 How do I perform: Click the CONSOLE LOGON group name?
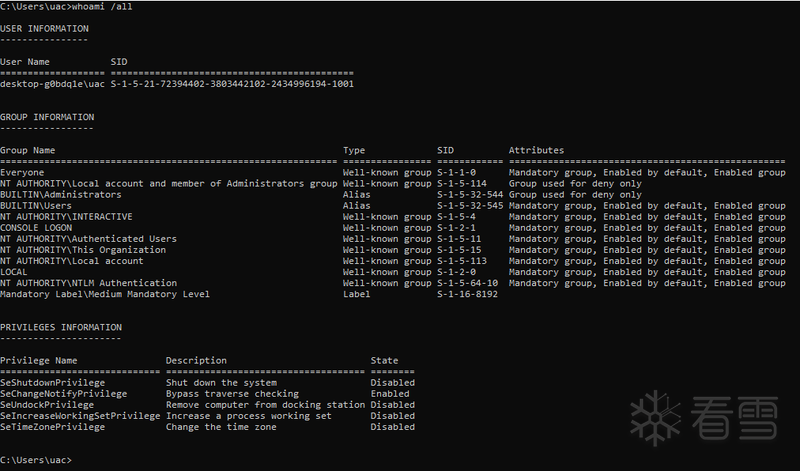point(36,228)
